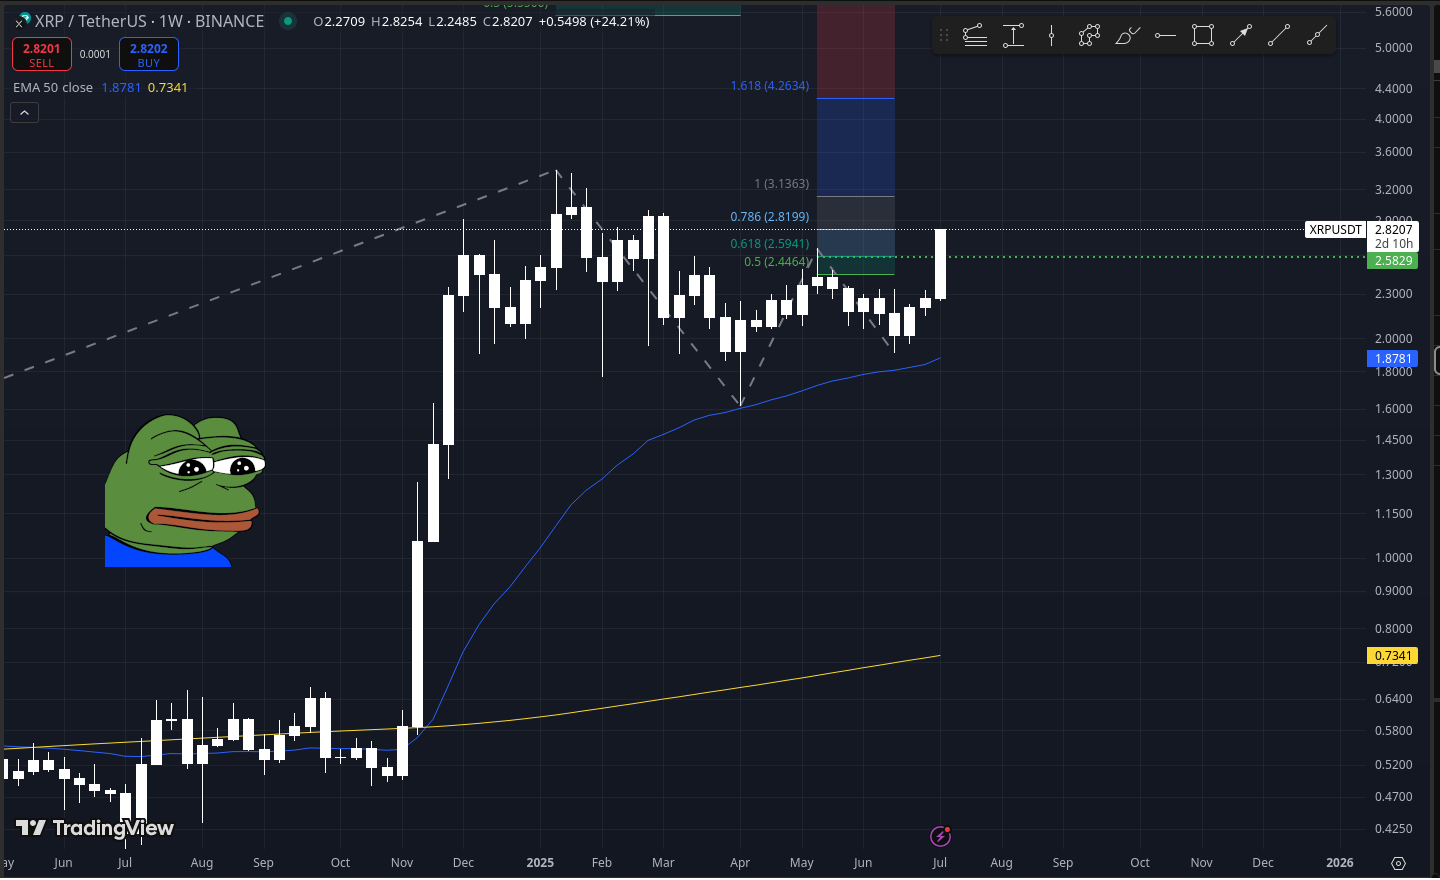
Task: Click price axis level 5.0000
Action: (x=1394, y=48)
